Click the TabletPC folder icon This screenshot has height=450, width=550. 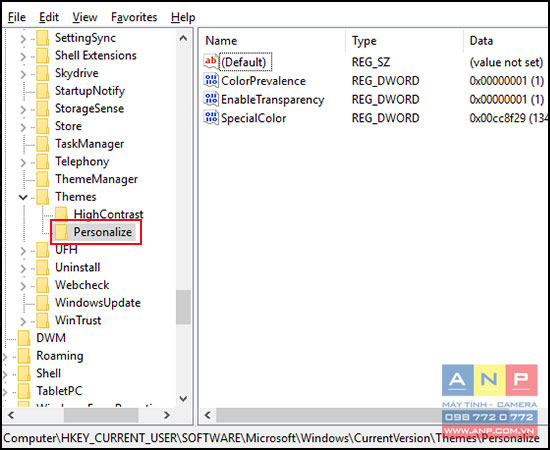pyautogui.click(x=24, y=391)
